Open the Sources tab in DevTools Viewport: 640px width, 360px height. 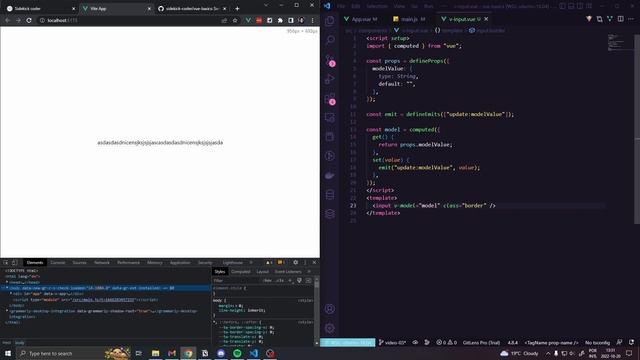click(80, 262)
